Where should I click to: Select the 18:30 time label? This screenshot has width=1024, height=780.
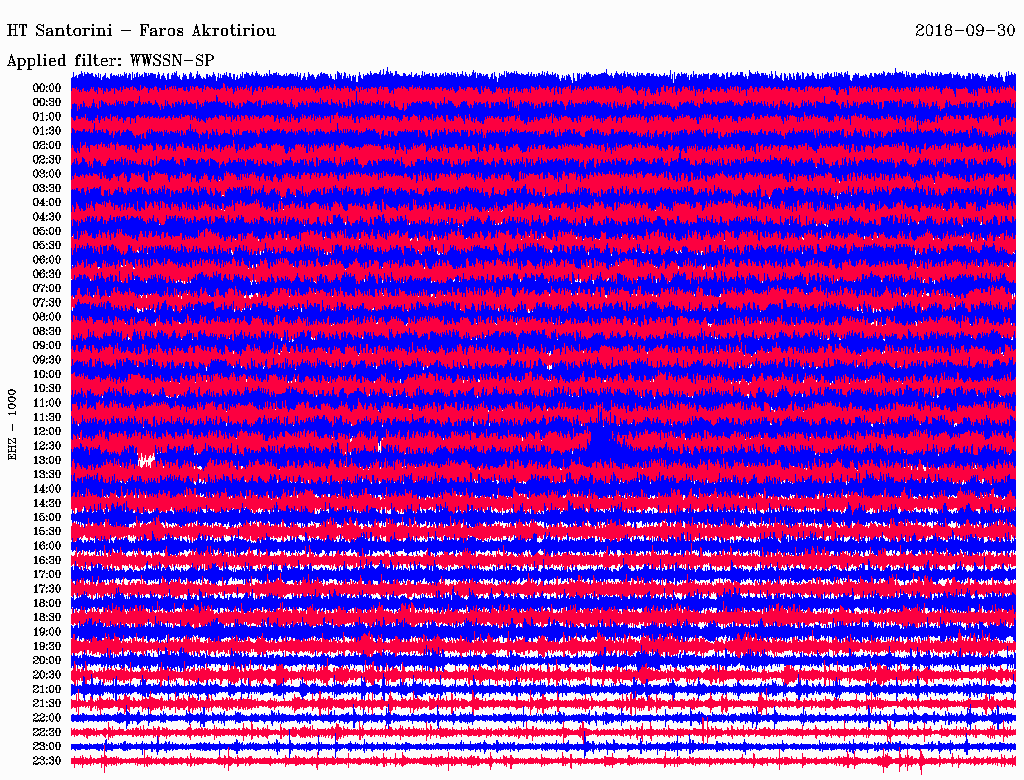[47, 617]
